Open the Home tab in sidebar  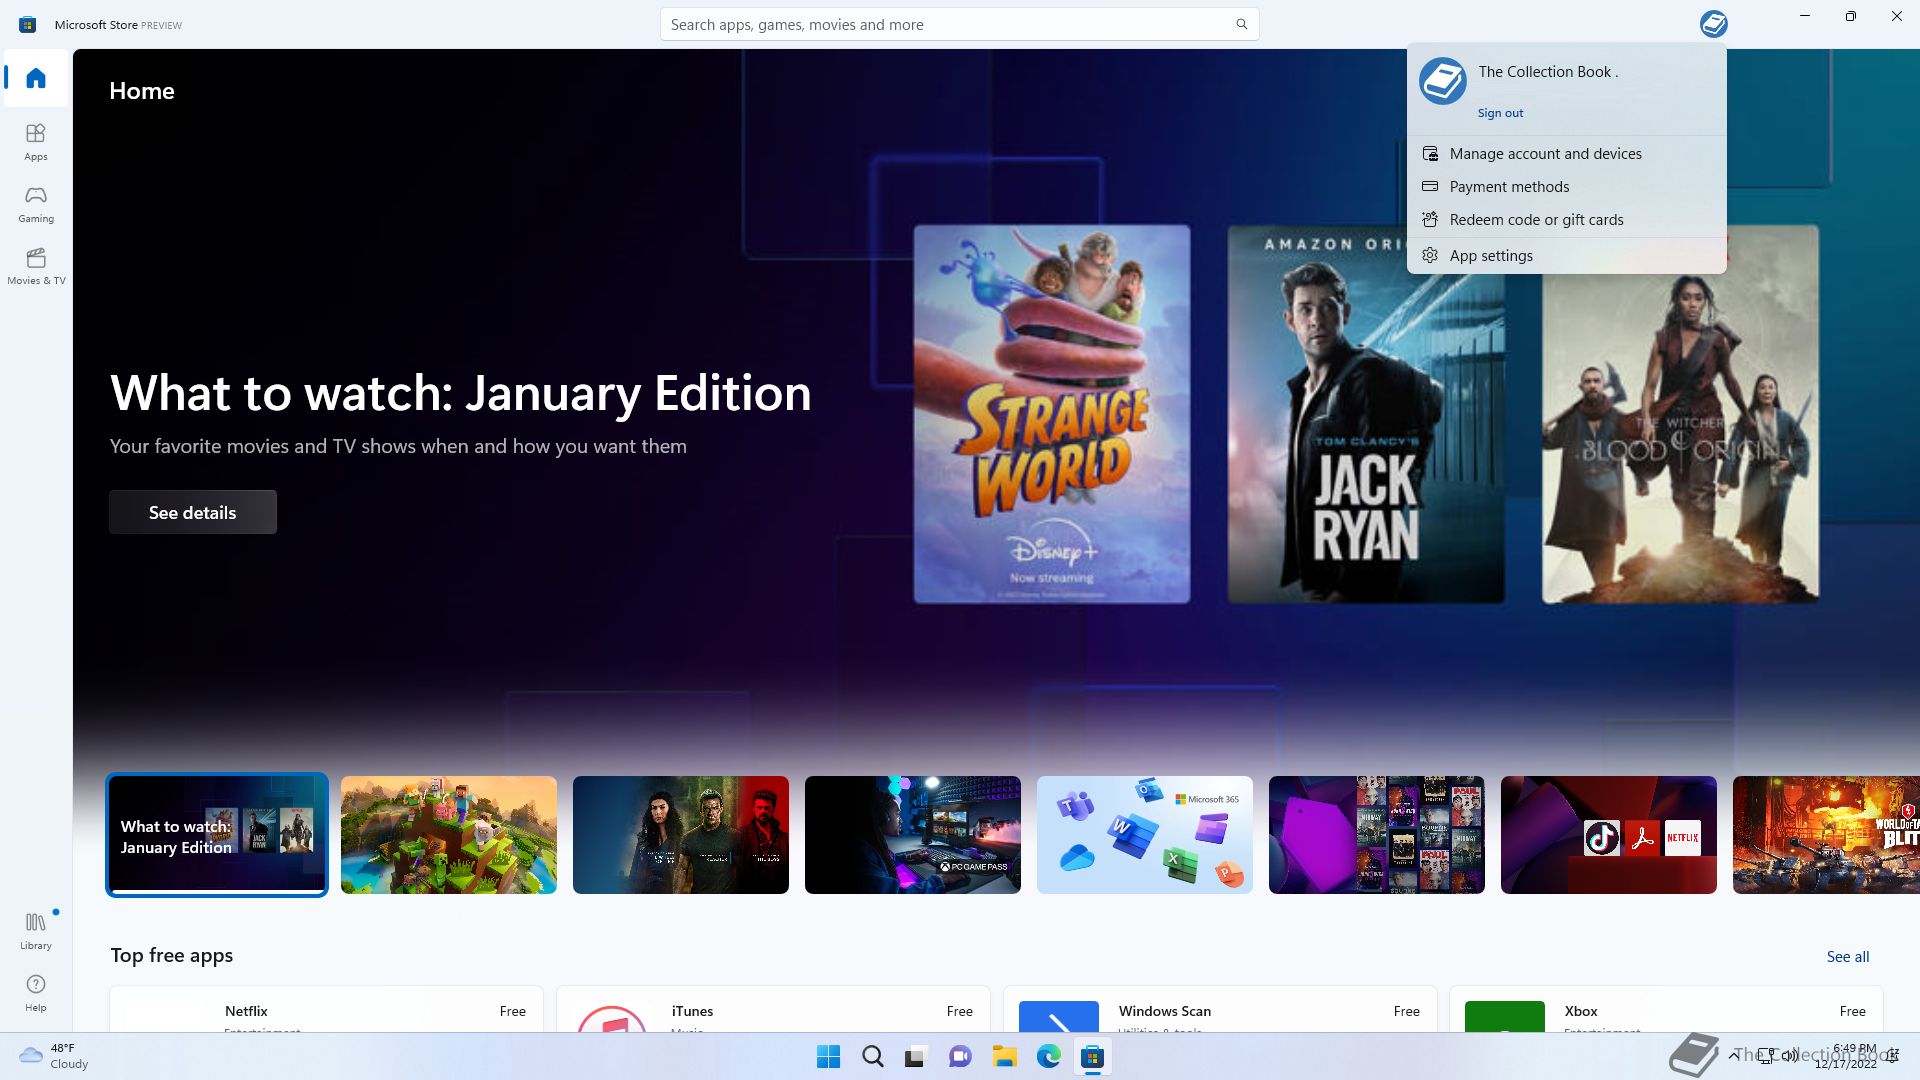click(x=36, y=78)
